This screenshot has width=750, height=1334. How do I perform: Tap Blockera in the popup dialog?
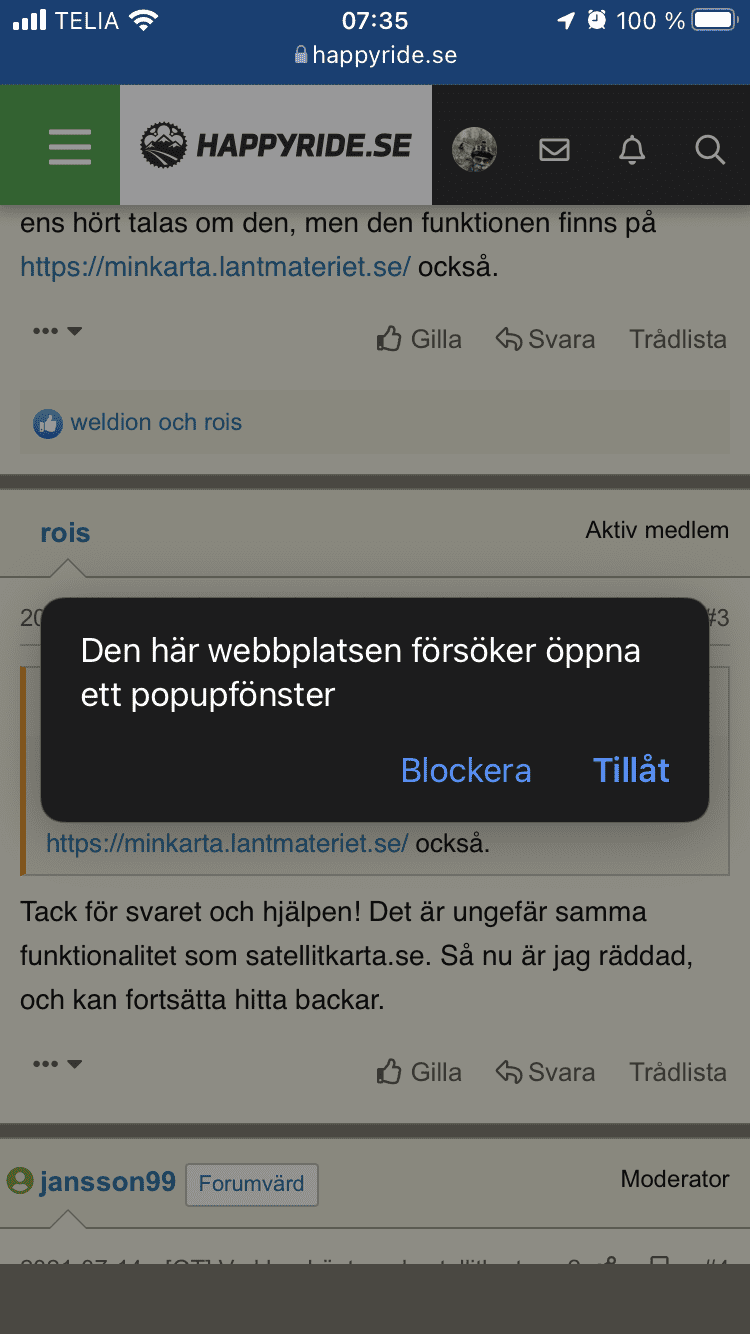(x=466, y=770)
